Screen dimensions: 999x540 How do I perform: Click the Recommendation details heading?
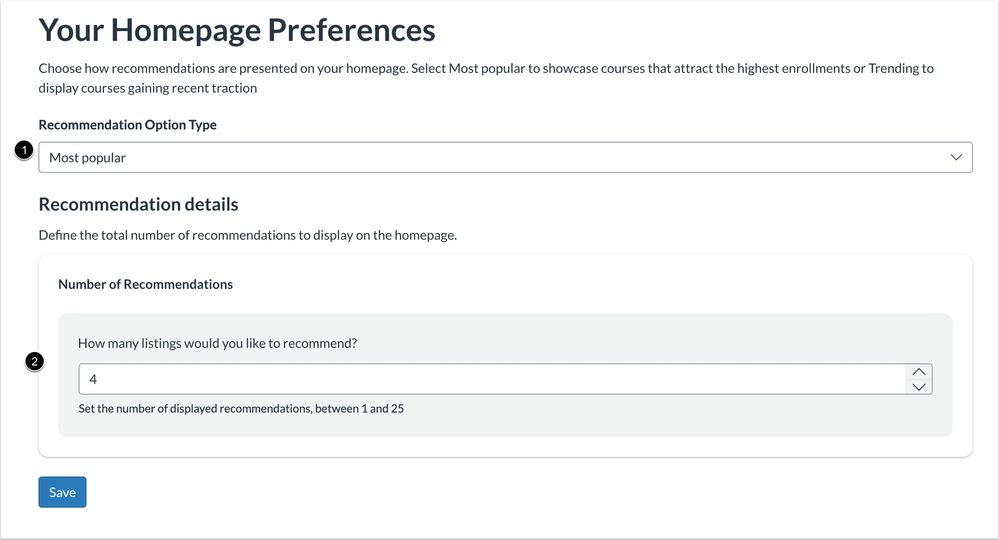(138, 204)
